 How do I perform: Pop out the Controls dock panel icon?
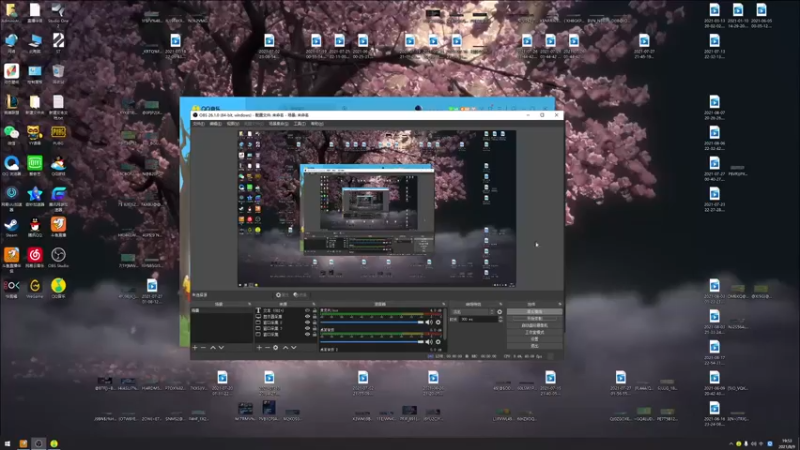tap(560, 304)
